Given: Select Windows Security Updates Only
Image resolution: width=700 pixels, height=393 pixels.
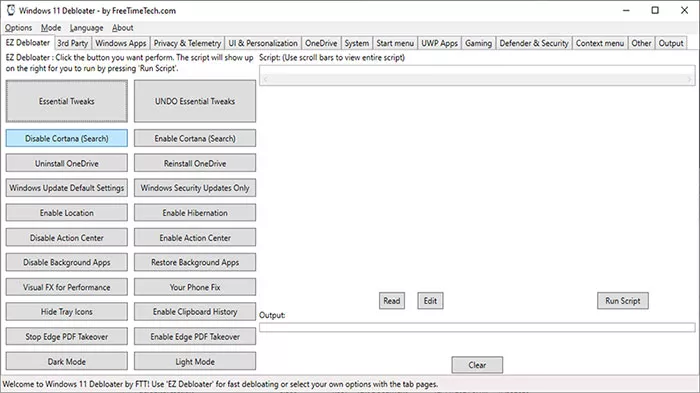Looking at the screenshot, I should point(195,188).
